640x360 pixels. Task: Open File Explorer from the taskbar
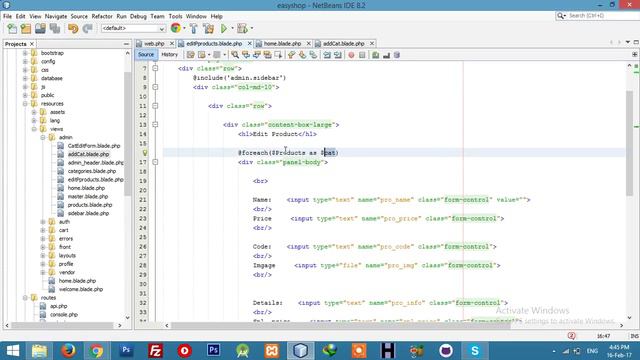[x=39, y=350]
